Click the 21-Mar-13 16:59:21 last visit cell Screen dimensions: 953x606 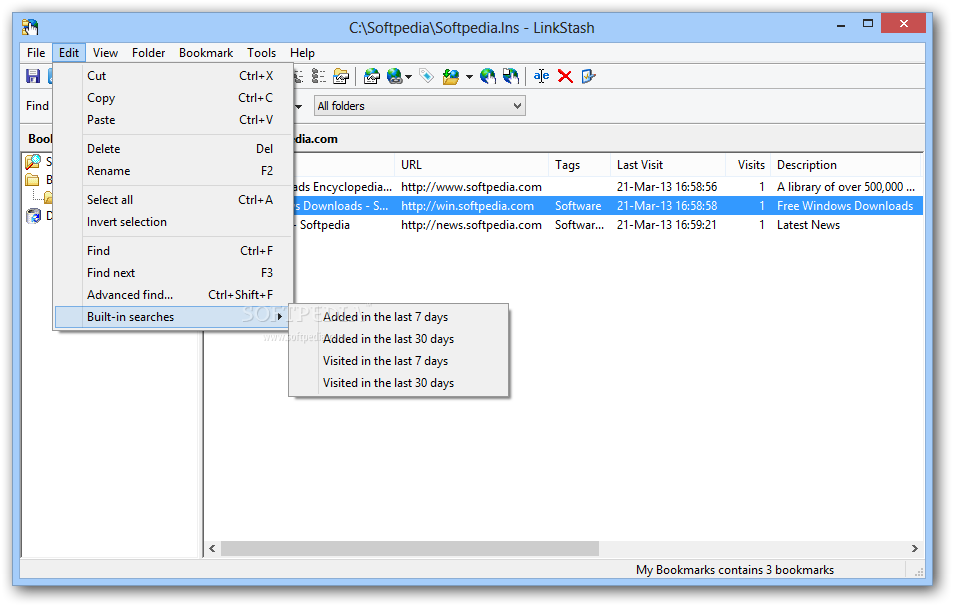tap(667, 225)
